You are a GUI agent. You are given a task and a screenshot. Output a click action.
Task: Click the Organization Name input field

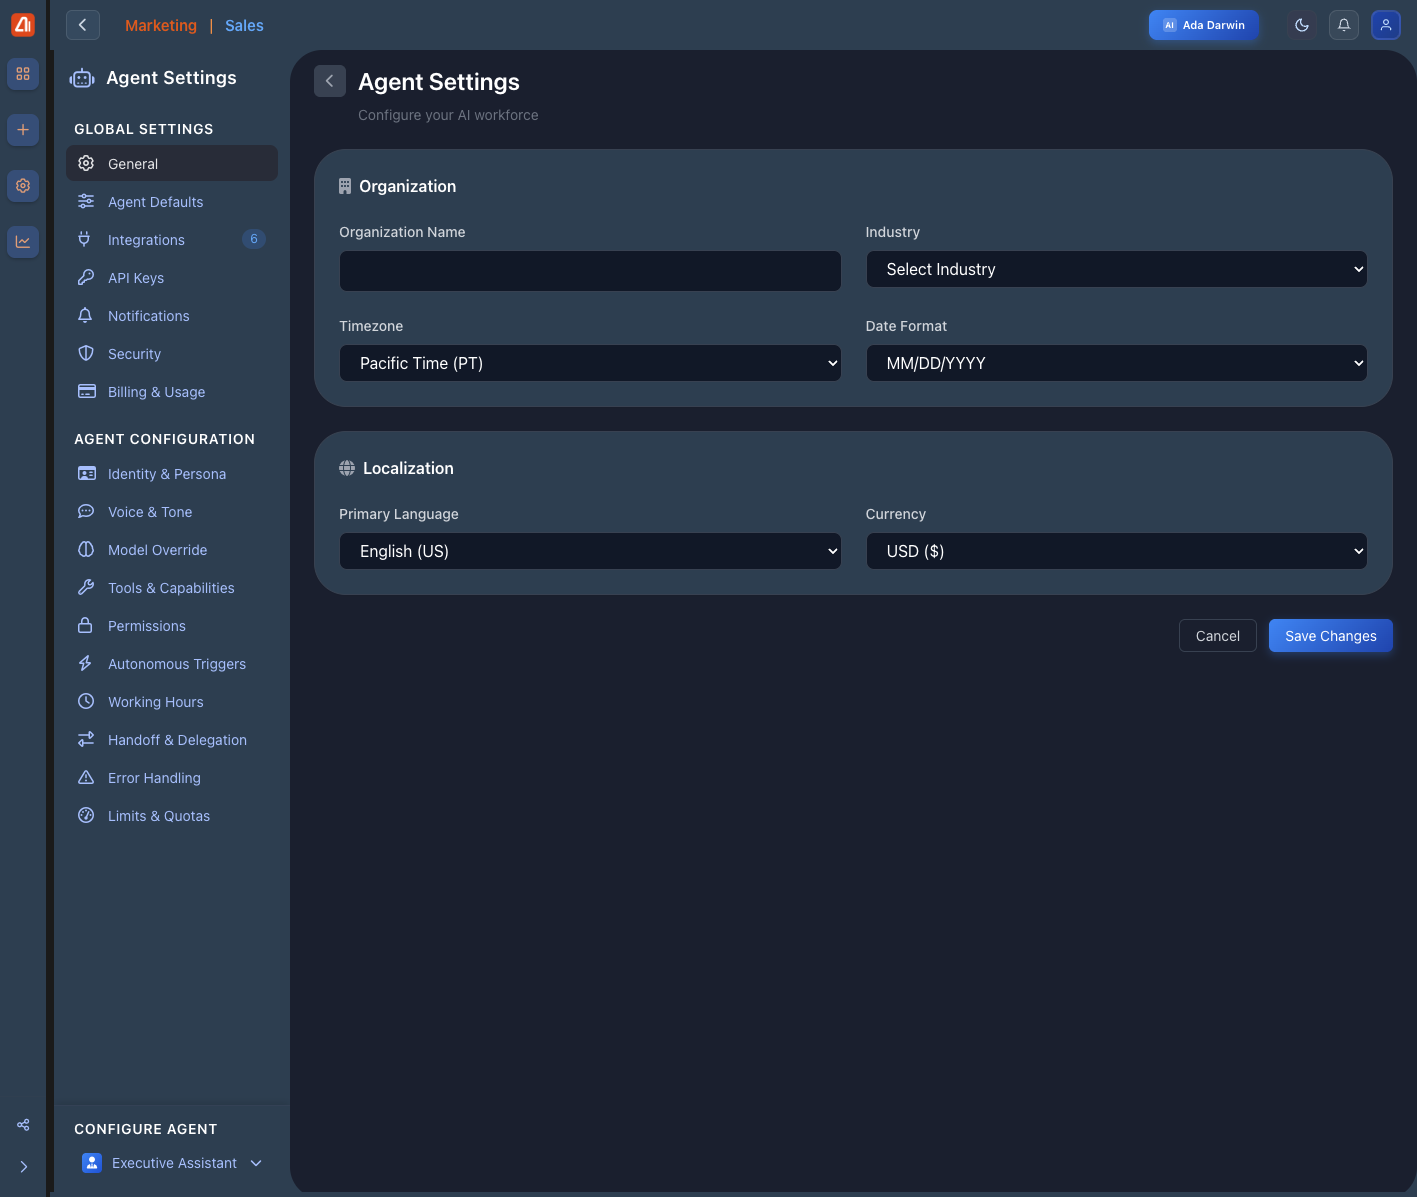[590, 271]
